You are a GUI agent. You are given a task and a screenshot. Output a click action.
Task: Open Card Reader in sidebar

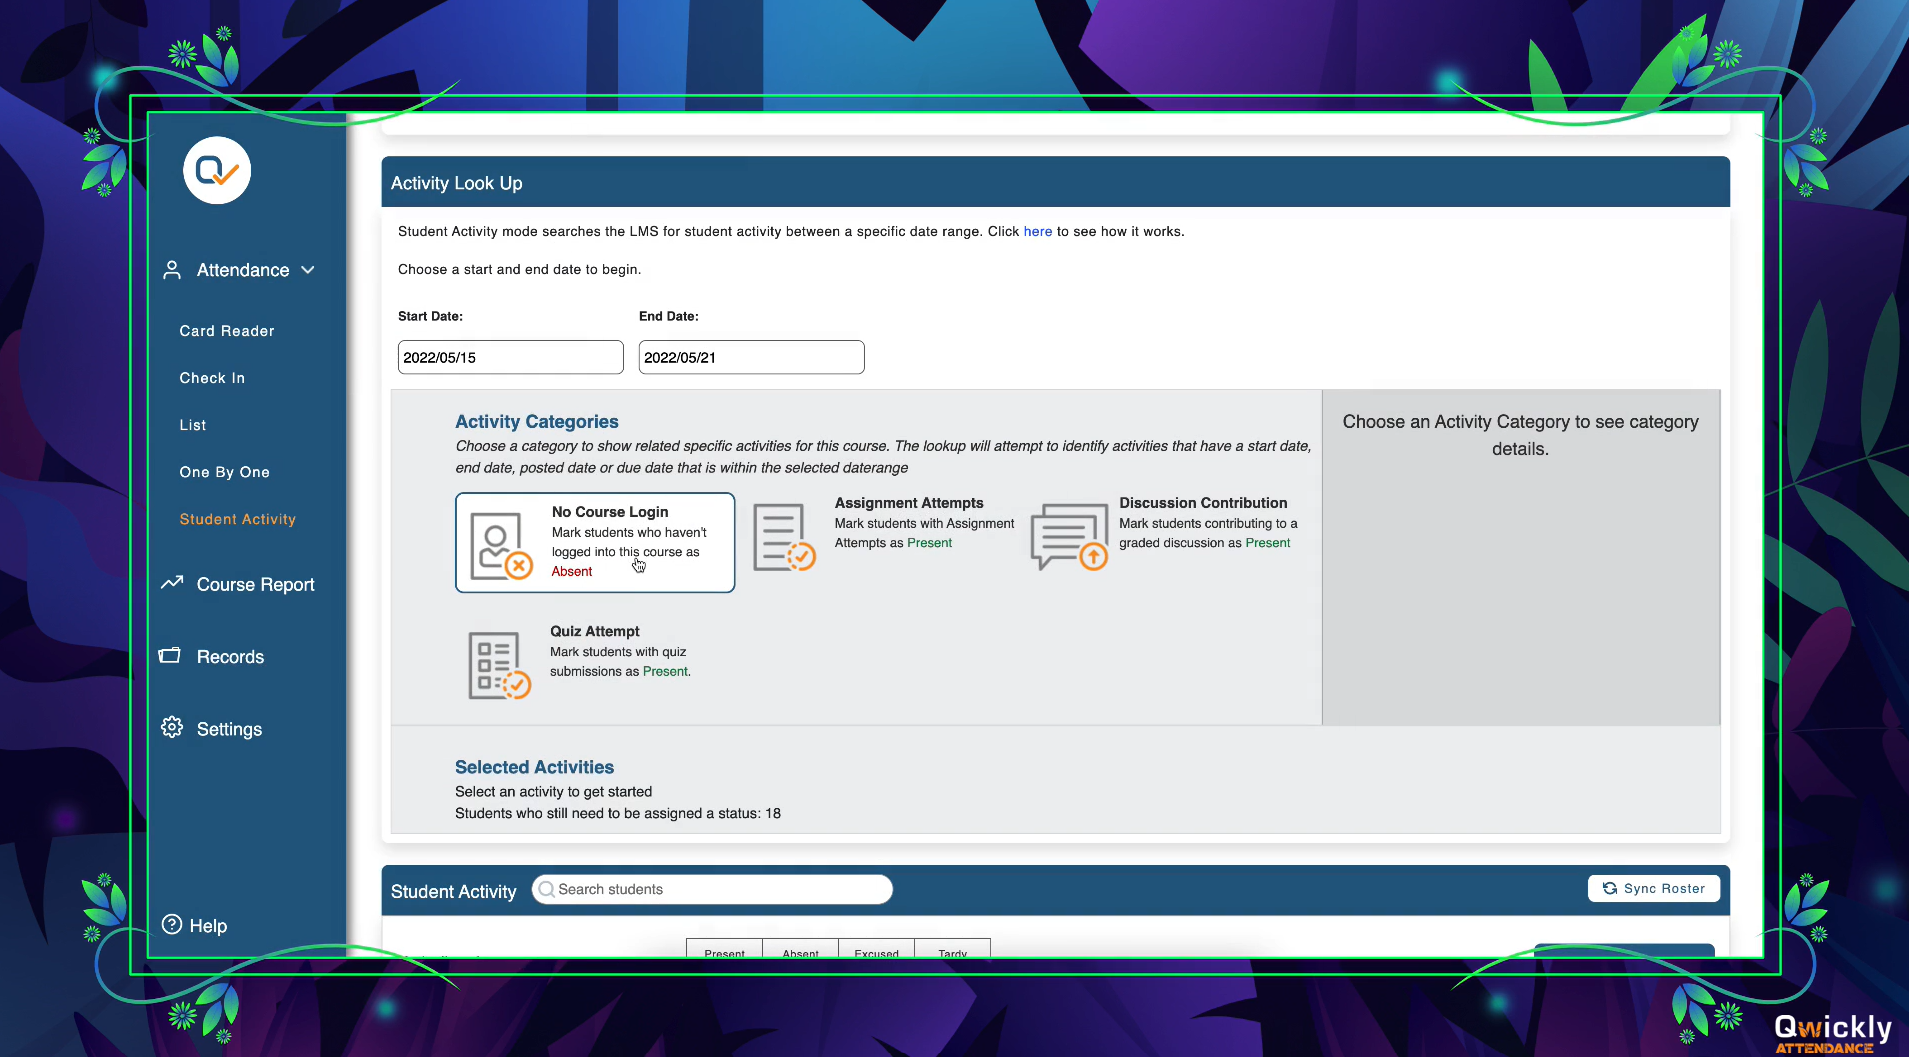[227, 331]
